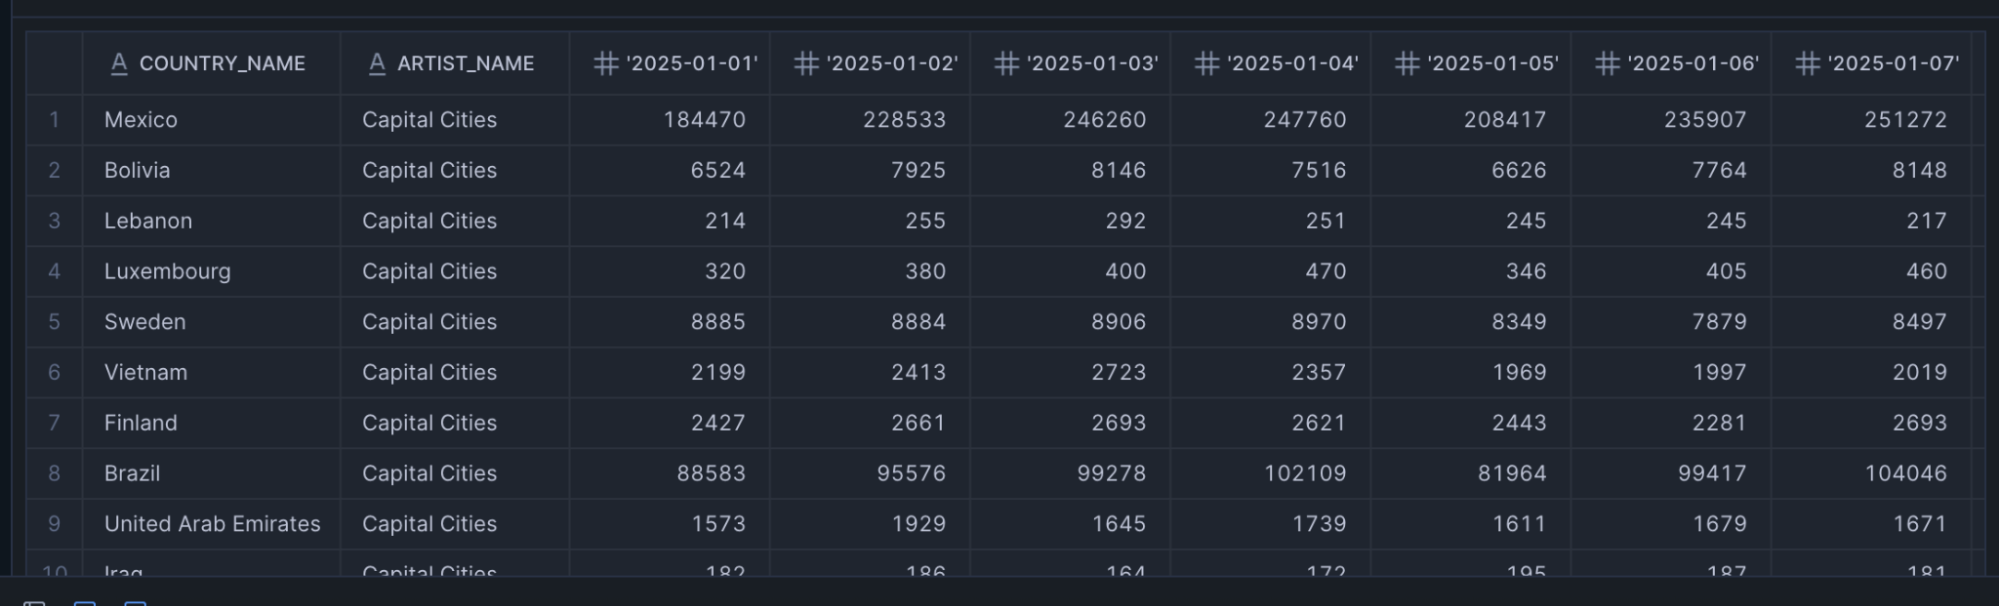Click the text-type icon beside COUNTRY_NAME

[x=119, y=64]
